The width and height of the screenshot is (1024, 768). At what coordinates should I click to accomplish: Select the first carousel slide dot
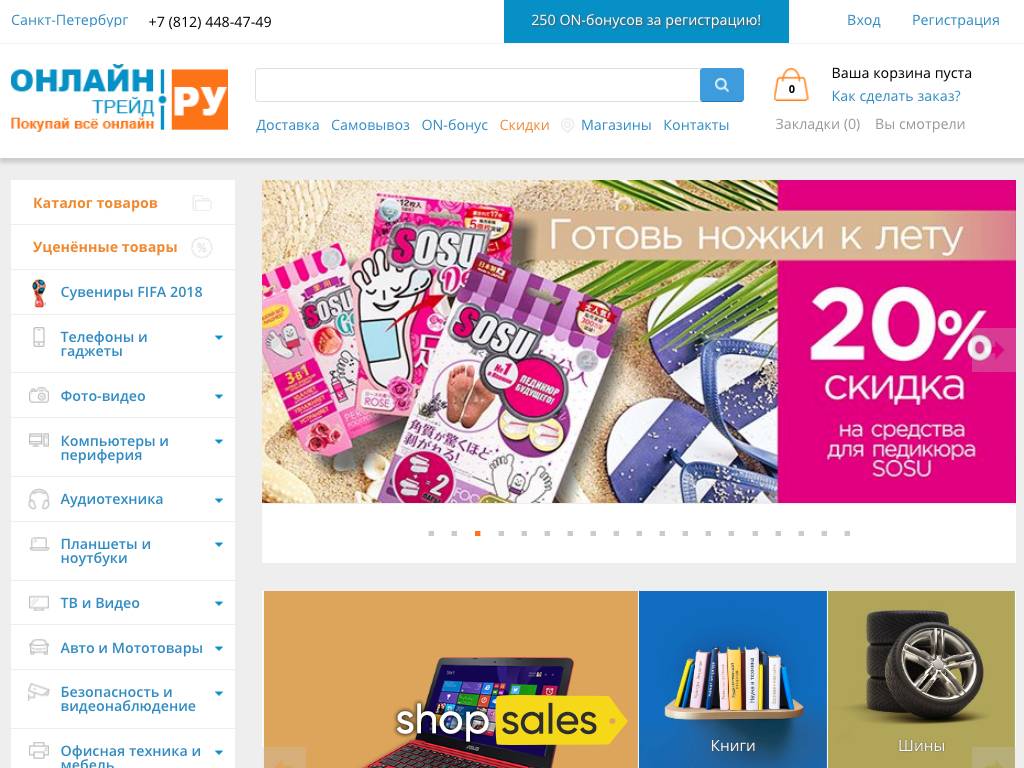click(x=431, y=534)
